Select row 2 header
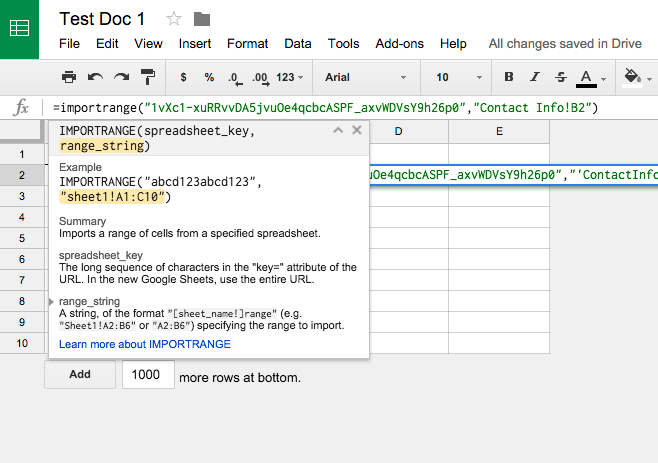This screenshot has height=463, width=658. [x=22, y=175]
